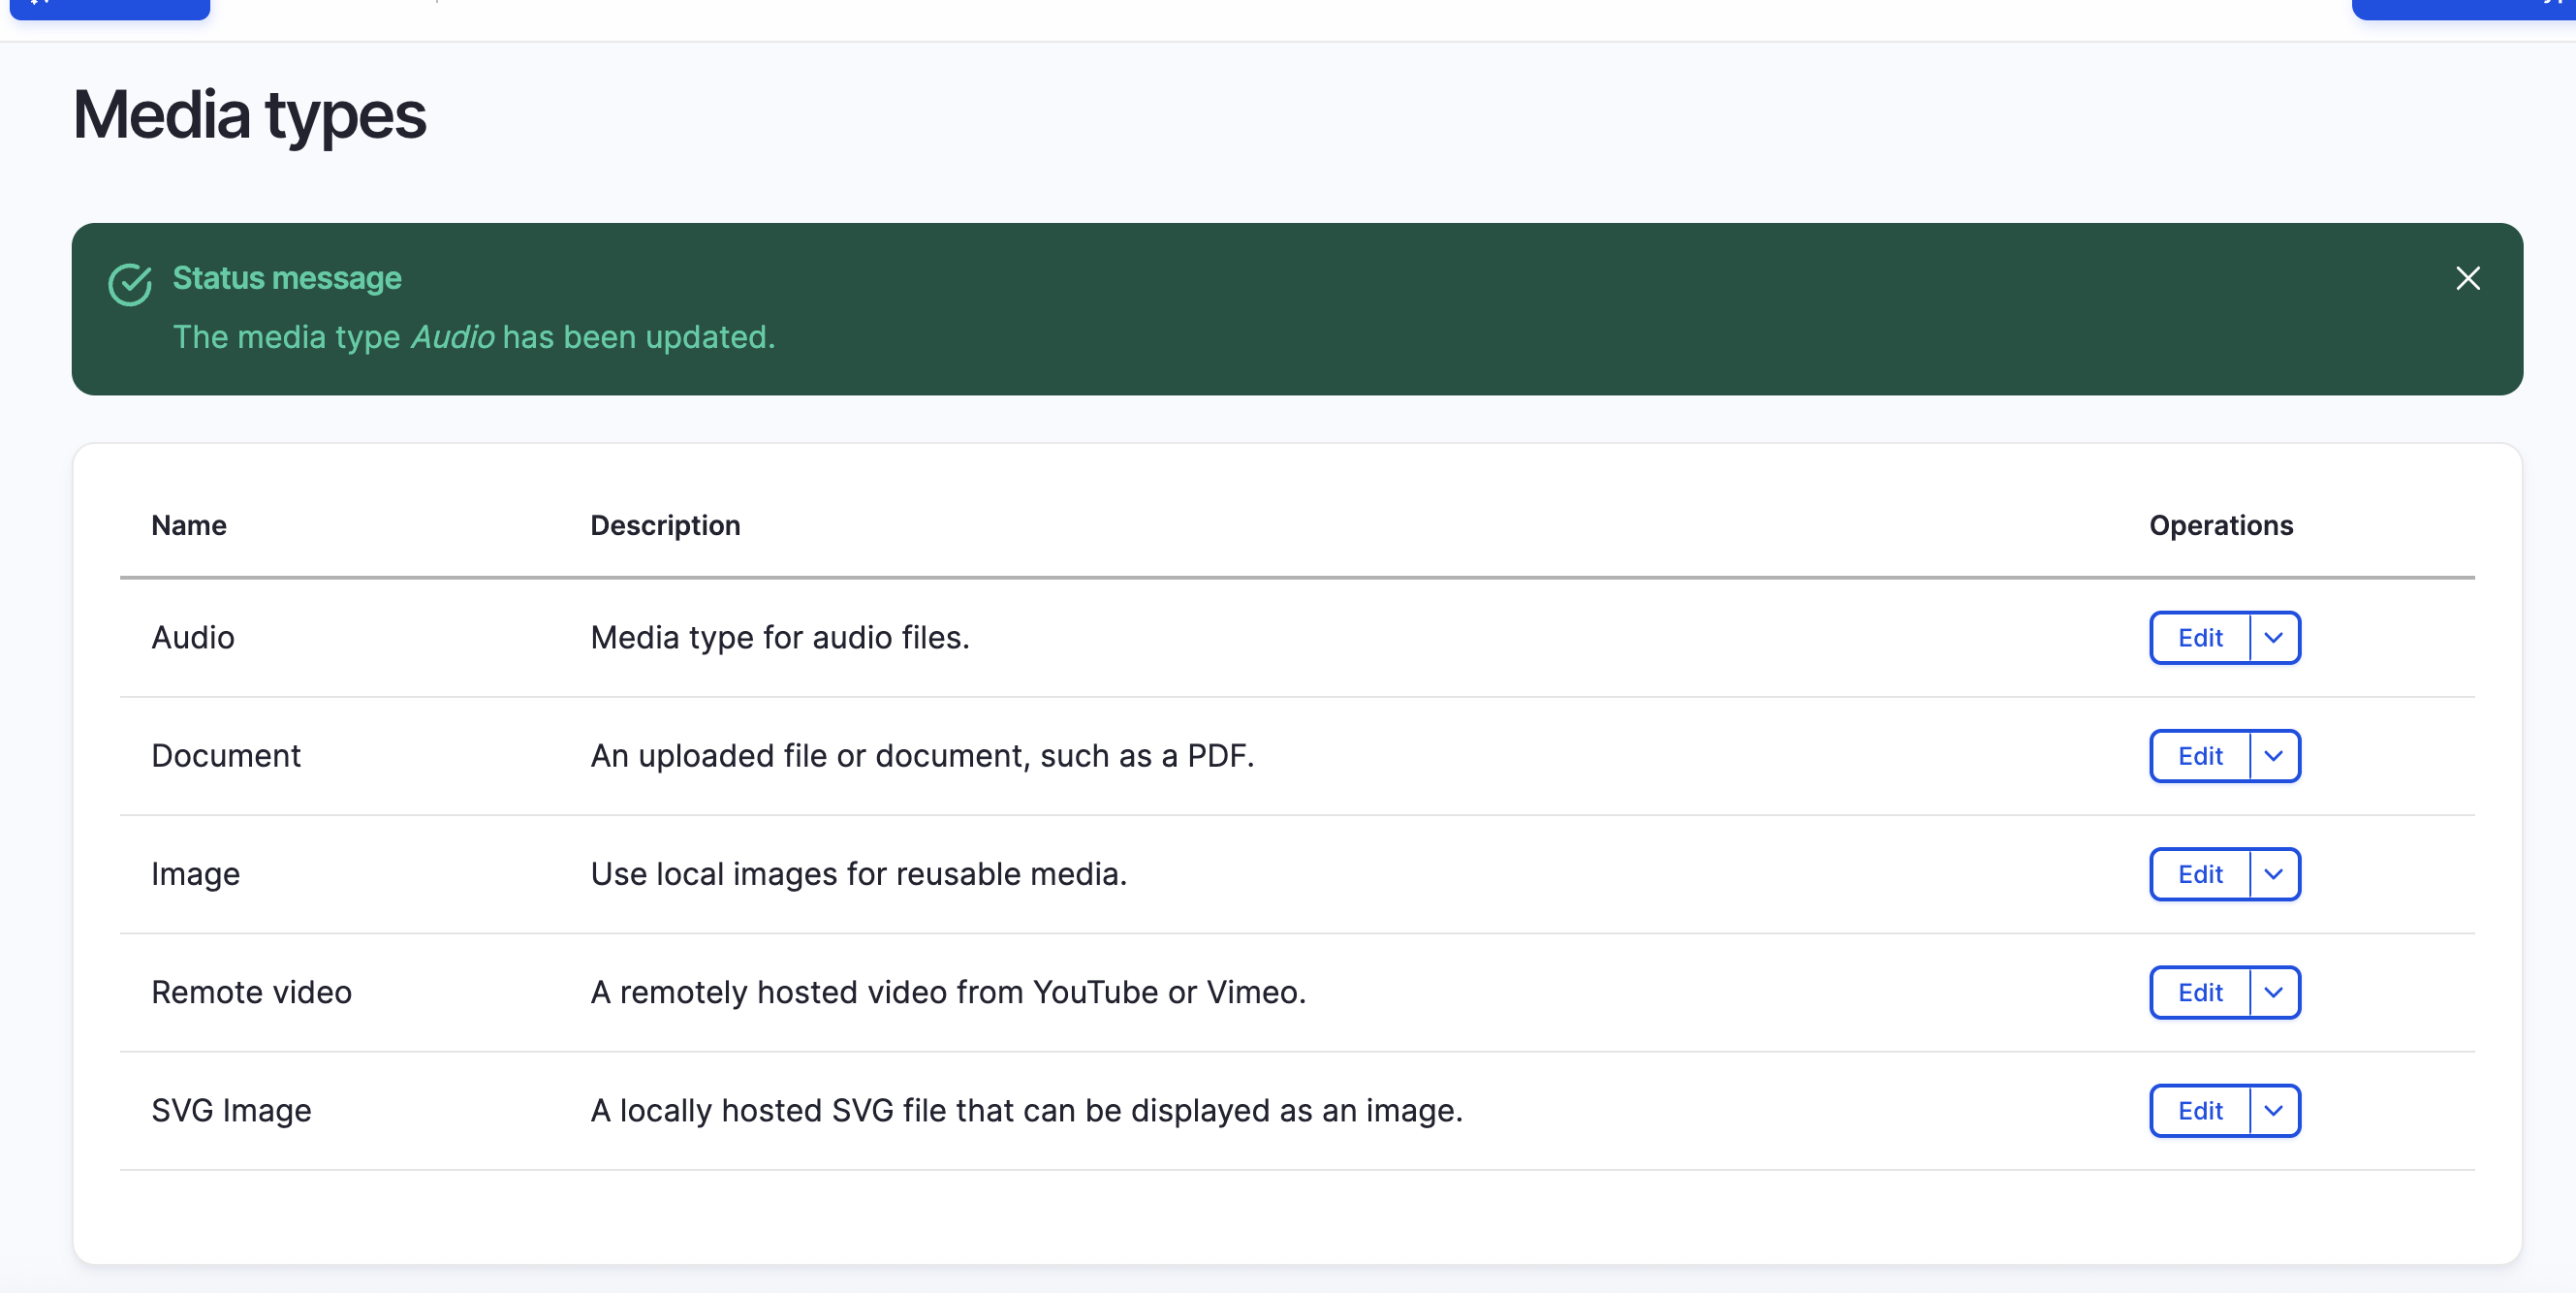The image size is (2576, 1293).
Task: Open the Edit dropdown for Audio
Action: point(2273,637)
